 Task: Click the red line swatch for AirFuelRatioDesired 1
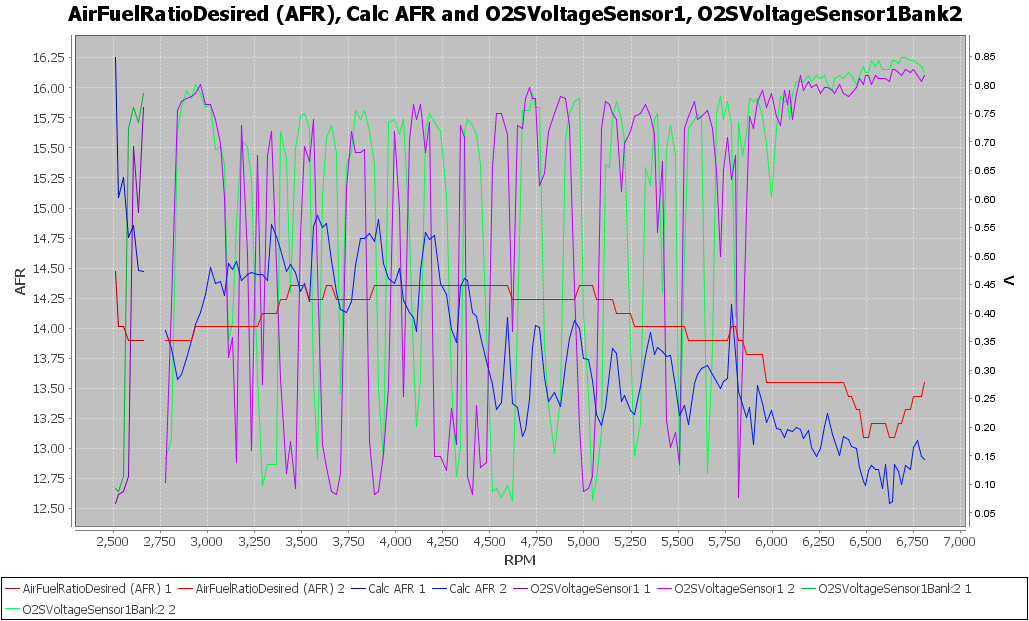(12, 589)
